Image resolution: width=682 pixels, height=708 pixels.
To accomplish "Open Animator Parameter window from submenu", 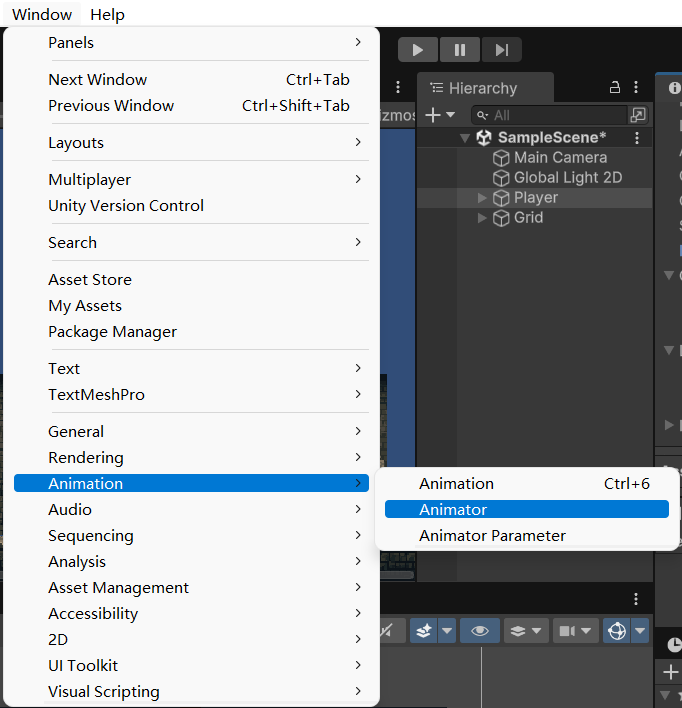I will [x=527, y=536].
